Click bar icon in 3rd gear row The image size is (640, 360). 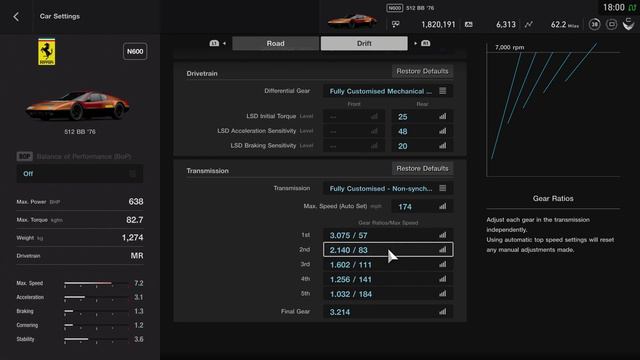(442, 264)
